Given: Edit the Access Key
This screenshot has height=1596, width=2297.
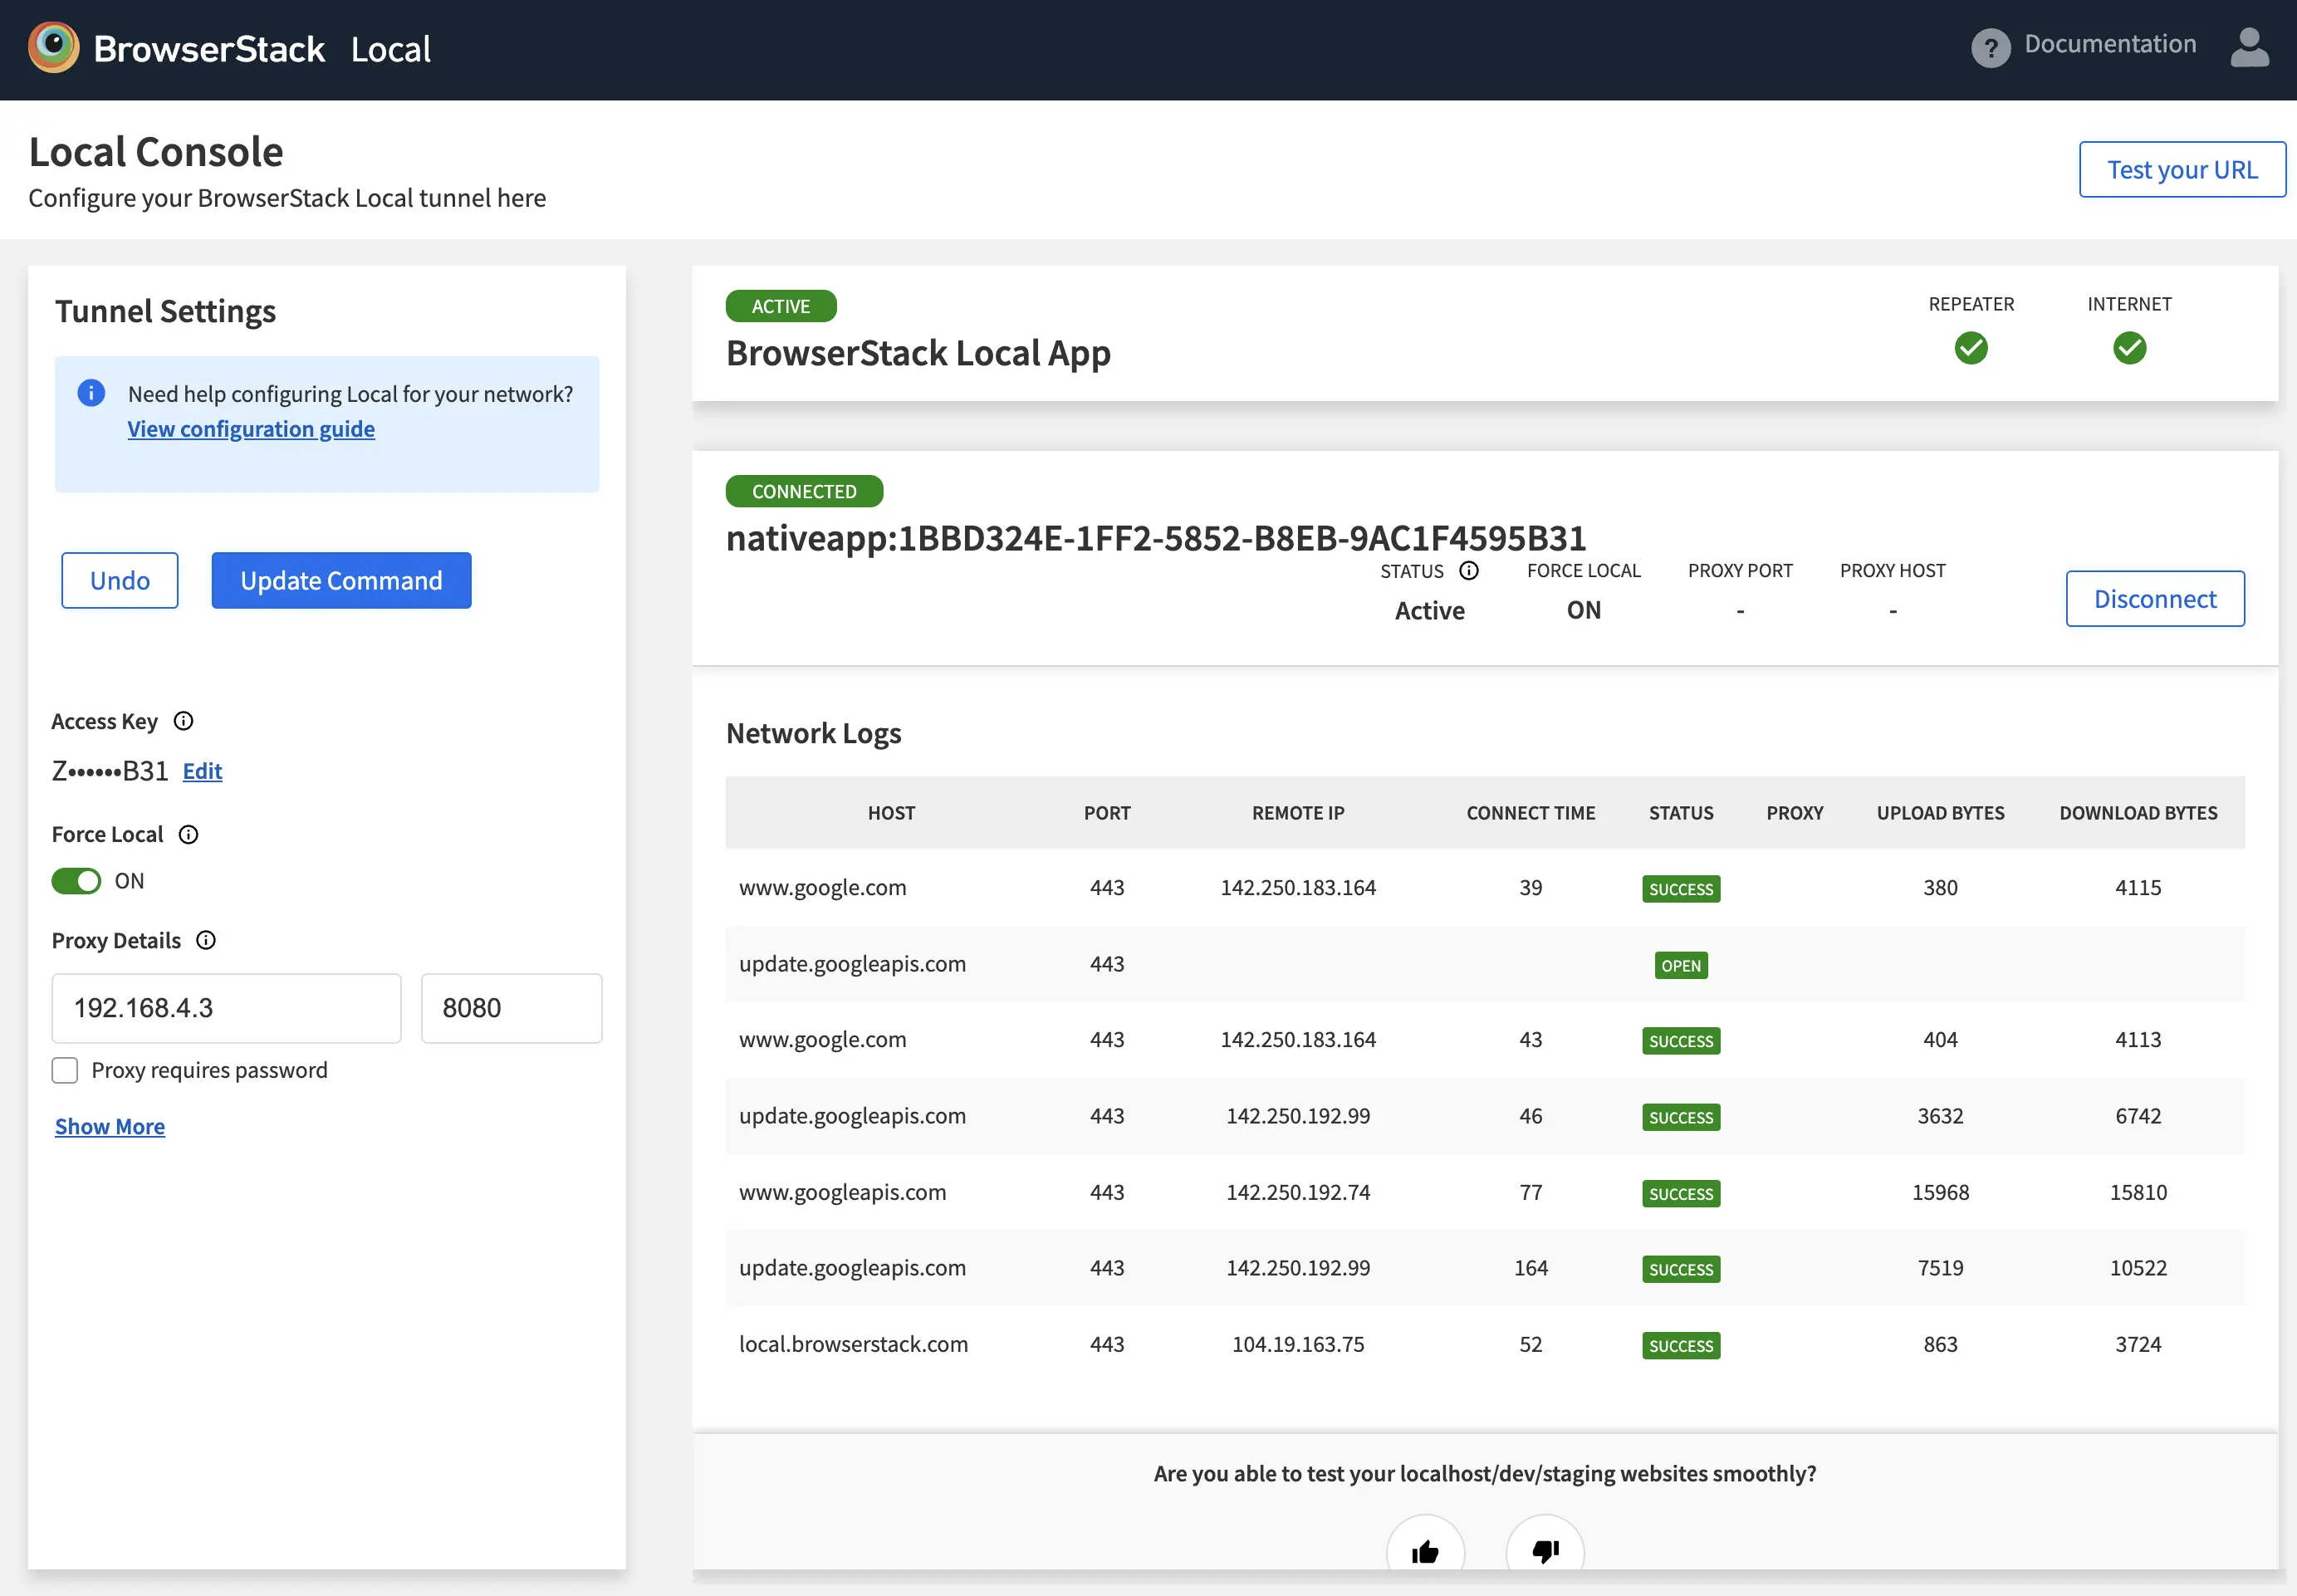Looking at the screenshot, I should click(202, 771).
